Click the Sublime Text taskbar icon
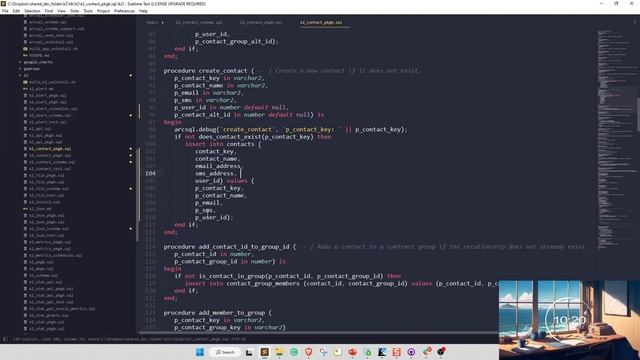Image resolution: width=640 pixels, height=360 pixels. 264,352
